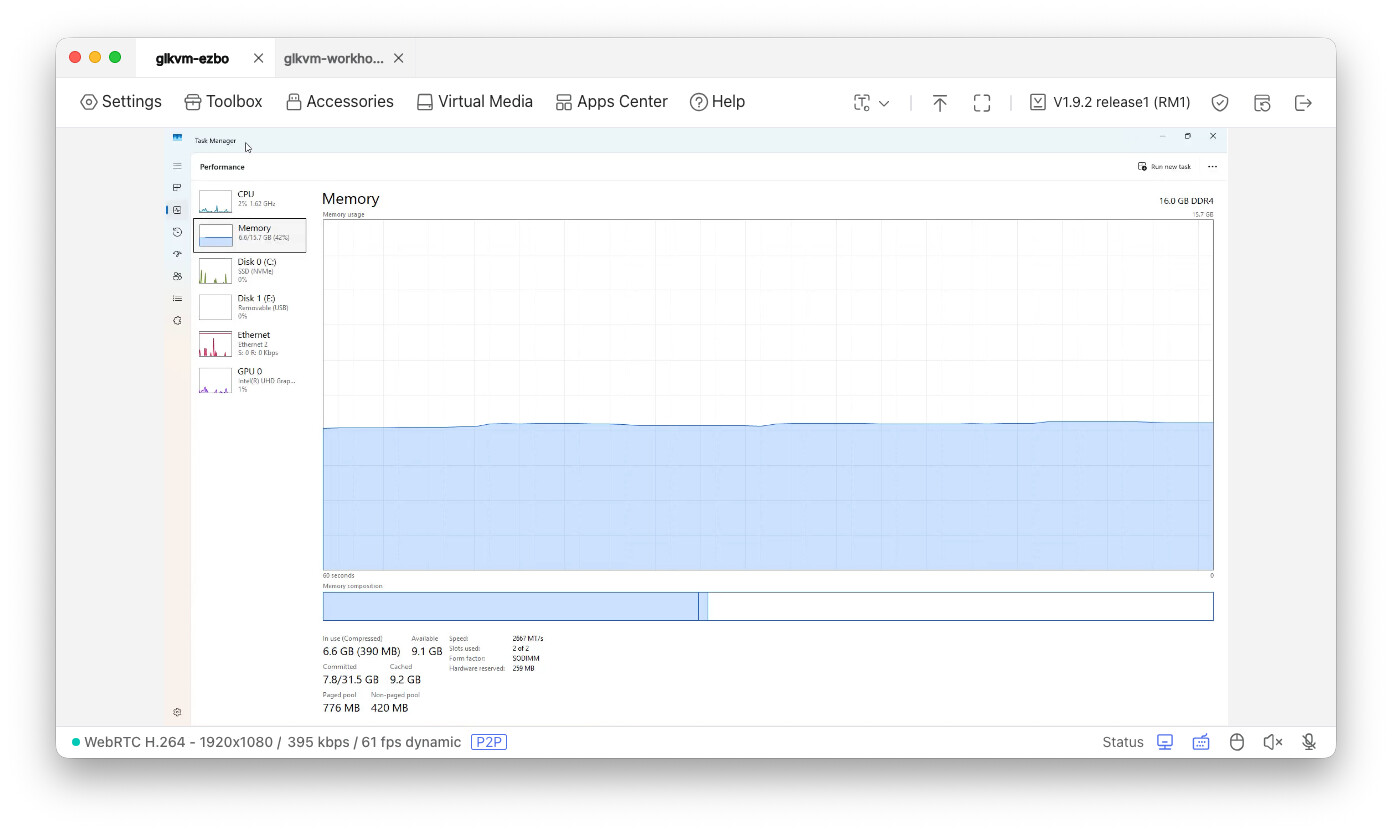This screenshot has width=1392, height=832.
Task: Click the Memory composition bar in-use segment
Action: point(510,606)
